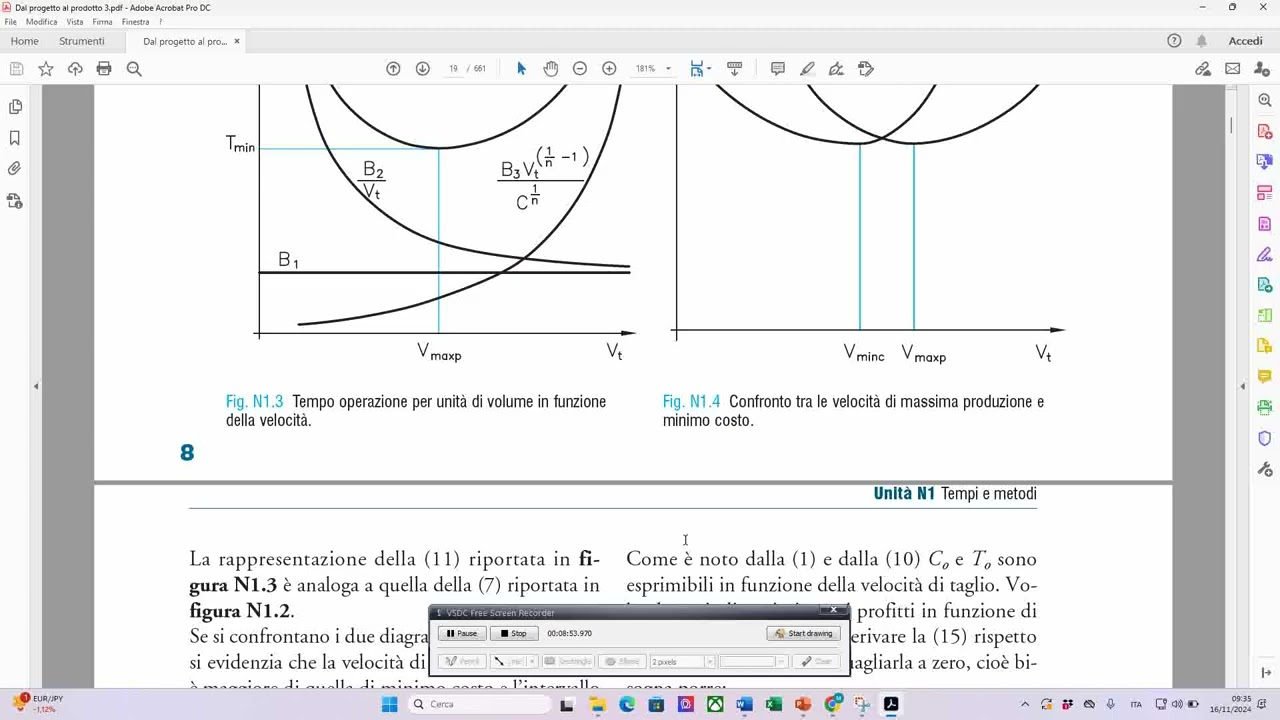Go to the previous page arrow
Screen dimensions: 1280x720
pos(393,69)
